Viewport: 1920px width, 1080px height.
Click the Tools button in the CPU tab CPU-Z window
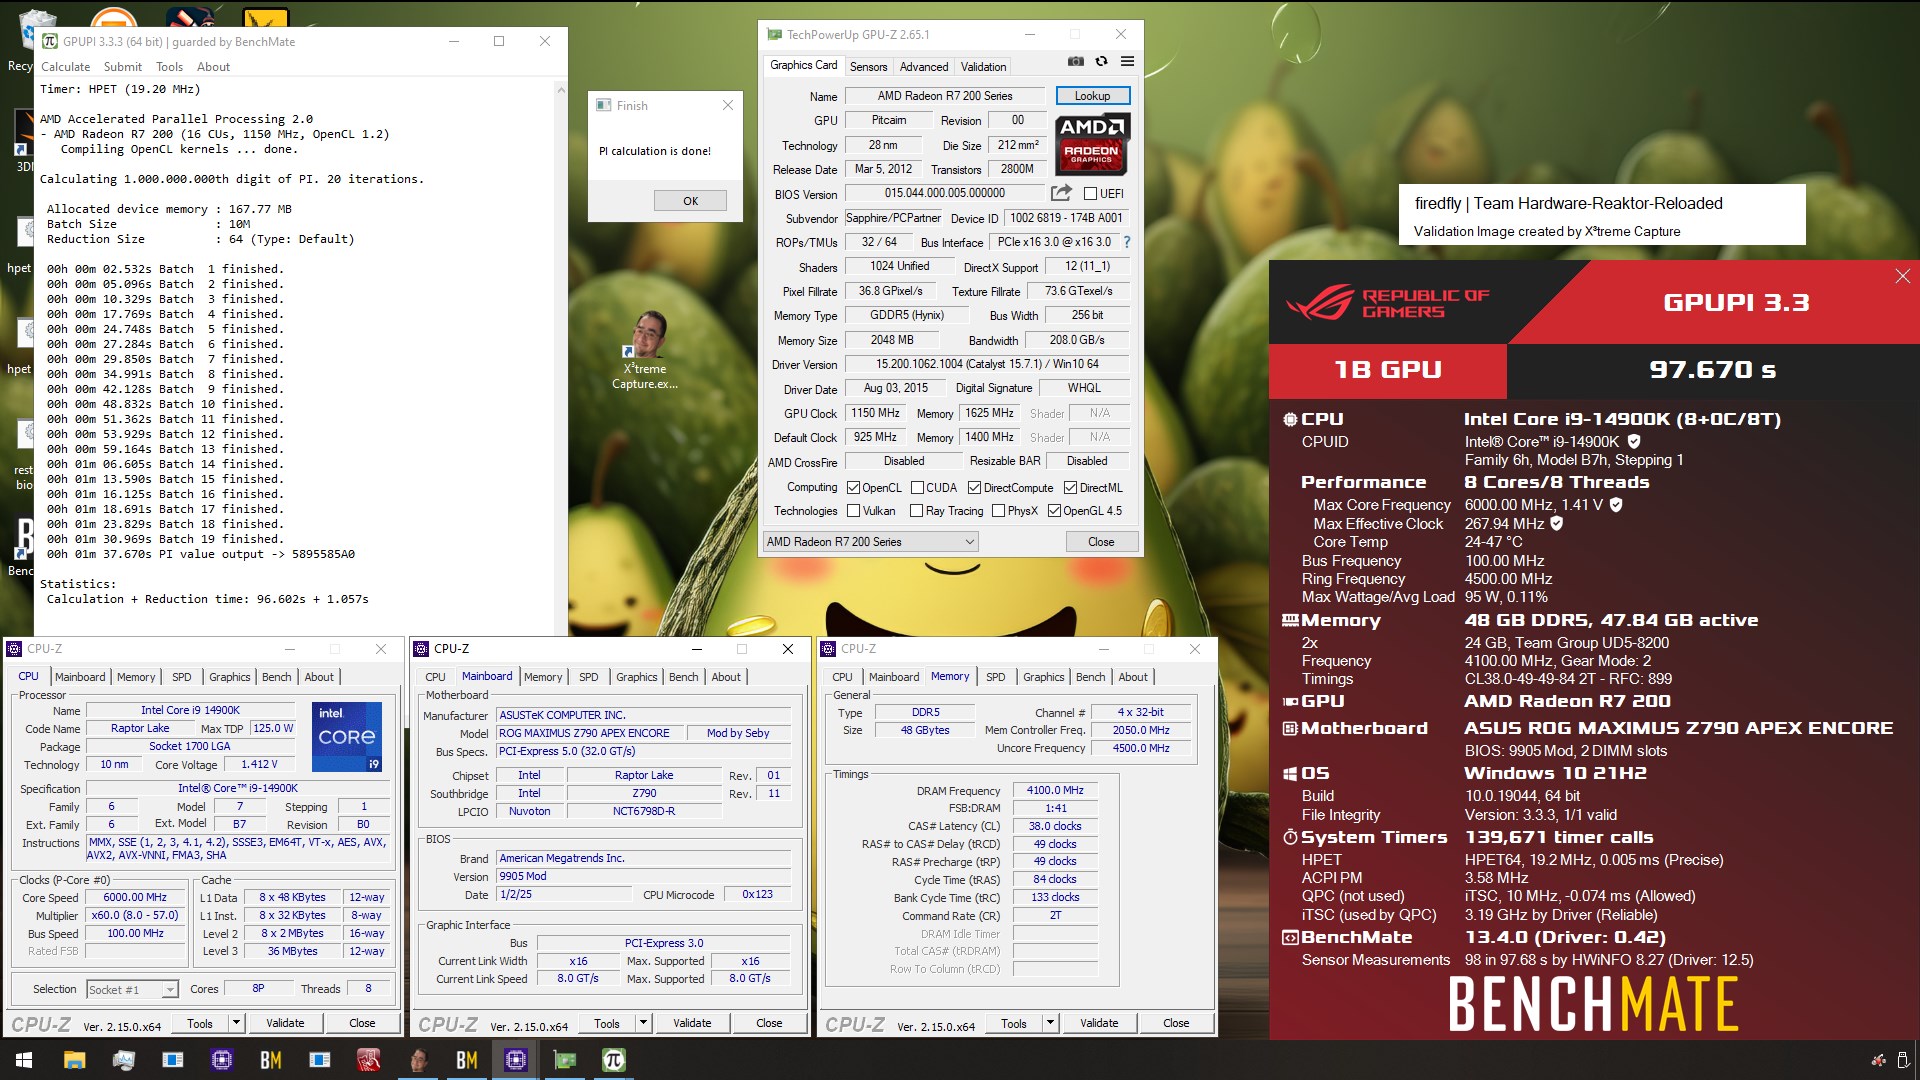(x=200, y=1023)
